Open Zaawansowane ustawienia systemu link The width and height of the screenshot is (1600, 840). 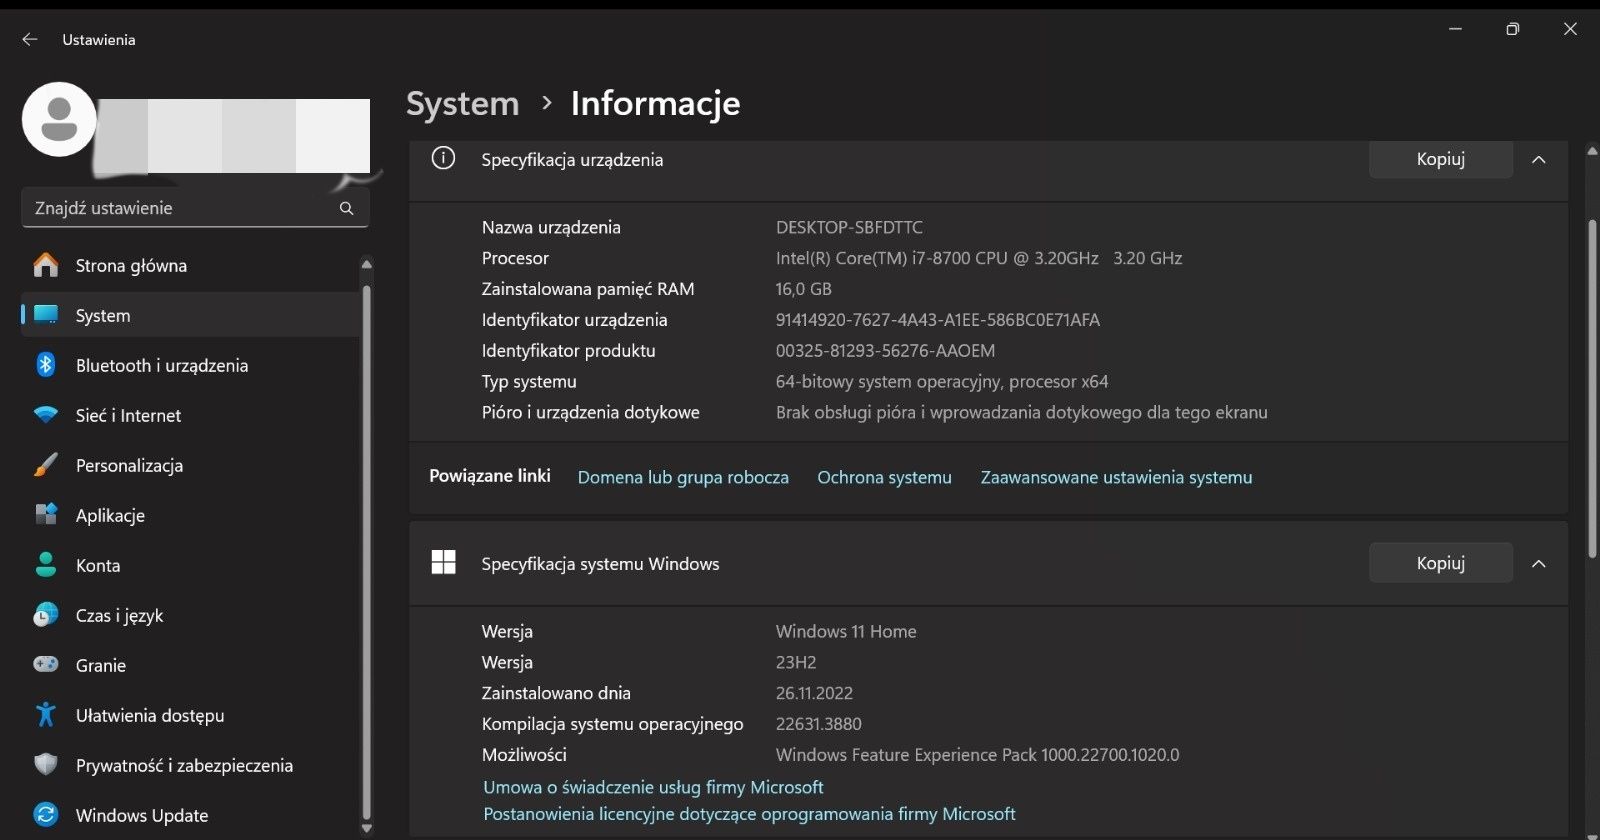point(1116,478)
